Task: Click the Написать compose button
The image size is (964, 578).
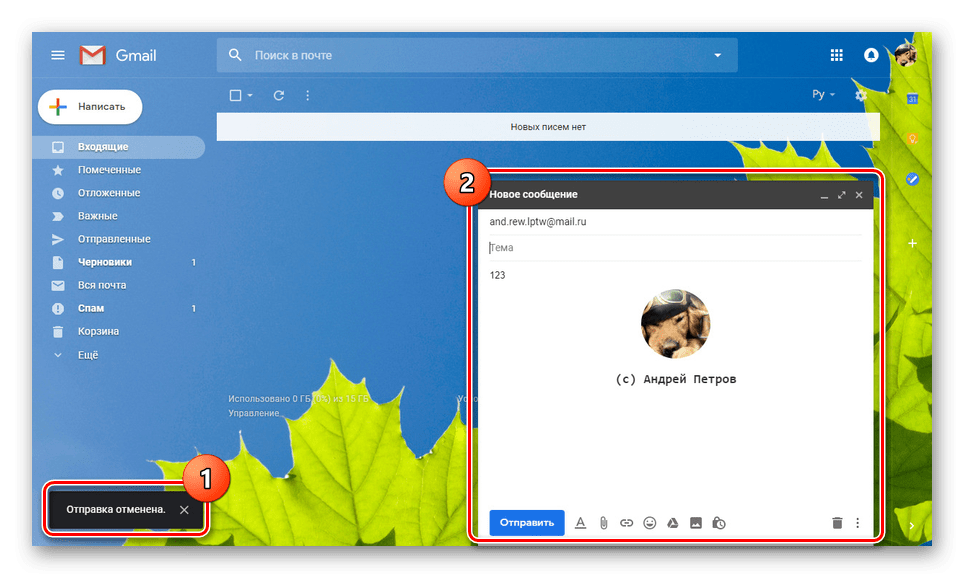Action: coord(90,107)
